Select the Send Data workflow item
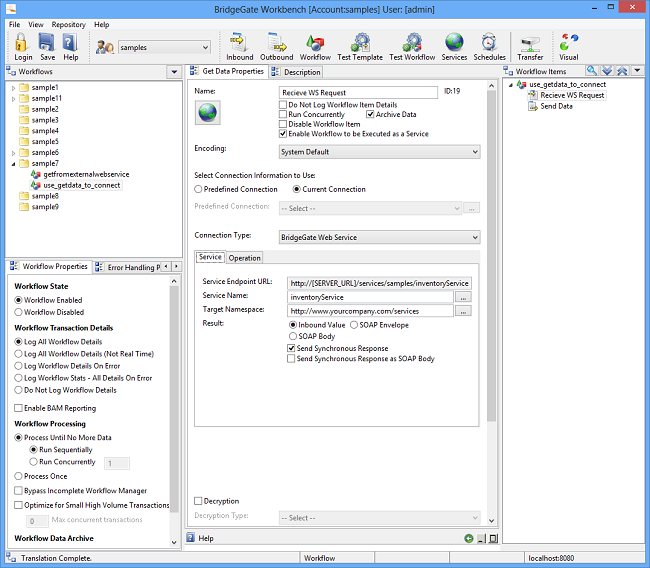This screenshot has width=650, height=568. [556, 106]
